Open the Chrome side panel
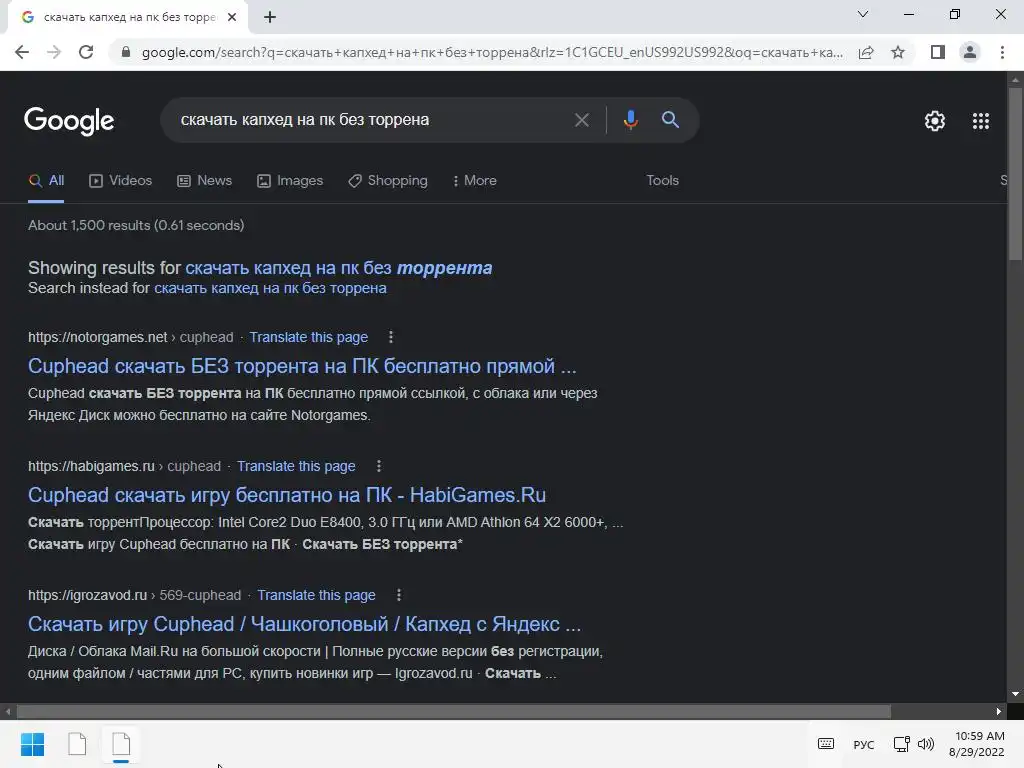 tap(938, 52)
